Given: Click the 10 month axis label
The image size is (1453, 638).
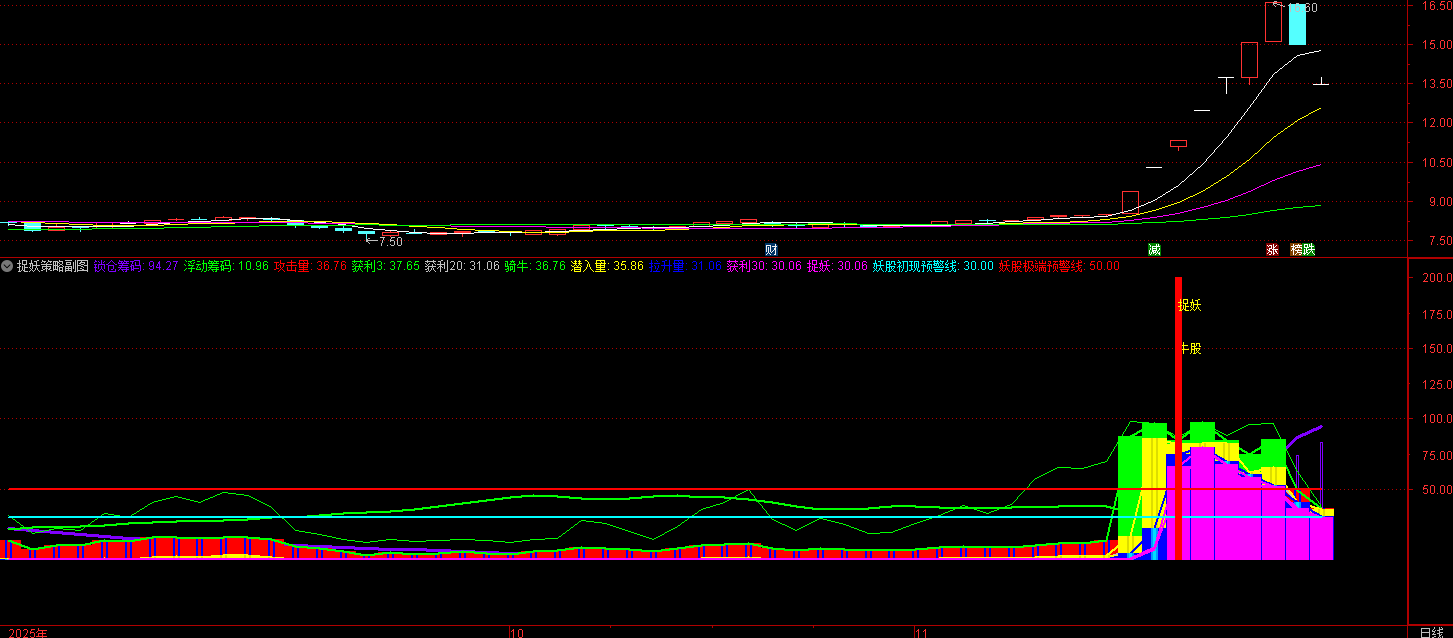Looking at the screenshot, I should point(517,632).
